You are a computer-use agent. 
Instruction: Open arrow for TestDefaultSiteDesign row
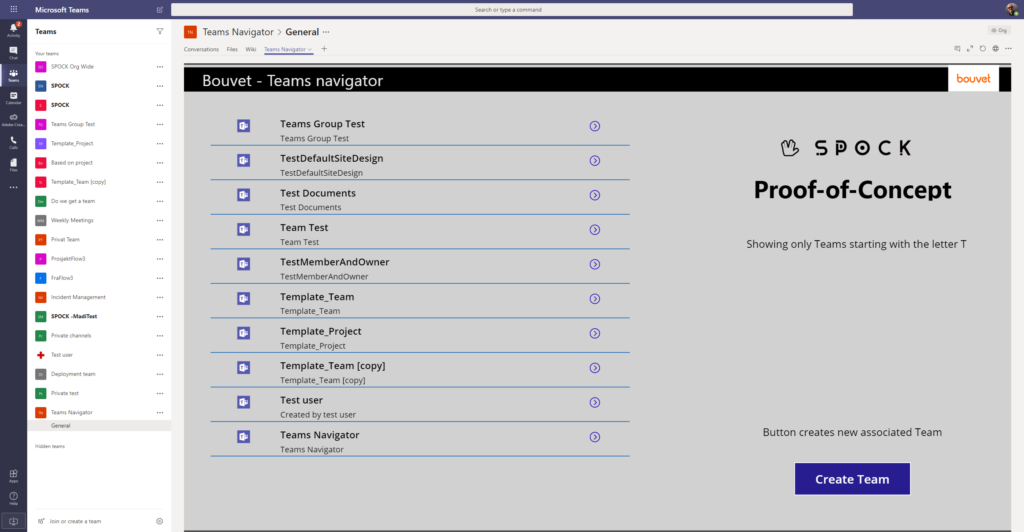[x=594, y=161]
